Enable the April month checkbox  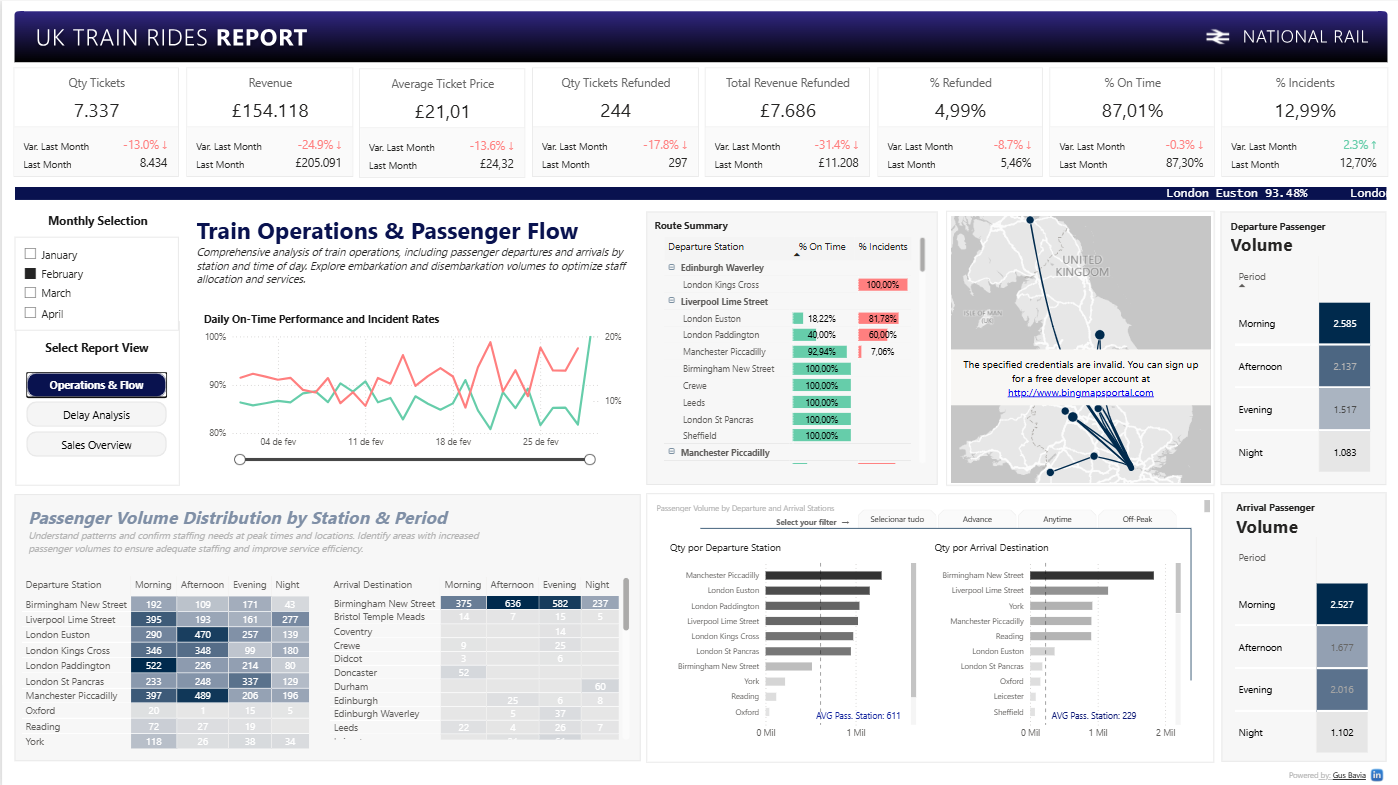[30, 313]
